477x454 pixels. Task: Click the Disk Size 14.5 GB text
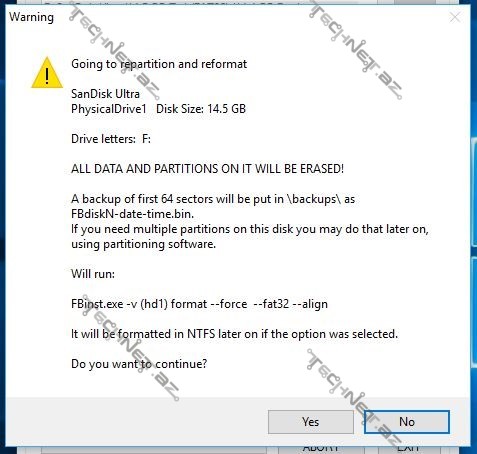[201, 109]
